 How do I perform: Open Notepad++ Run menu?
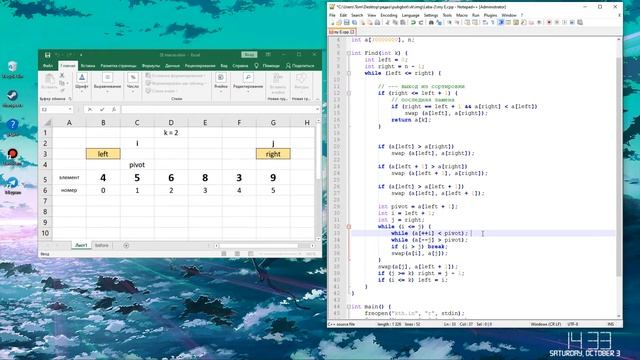476,15
